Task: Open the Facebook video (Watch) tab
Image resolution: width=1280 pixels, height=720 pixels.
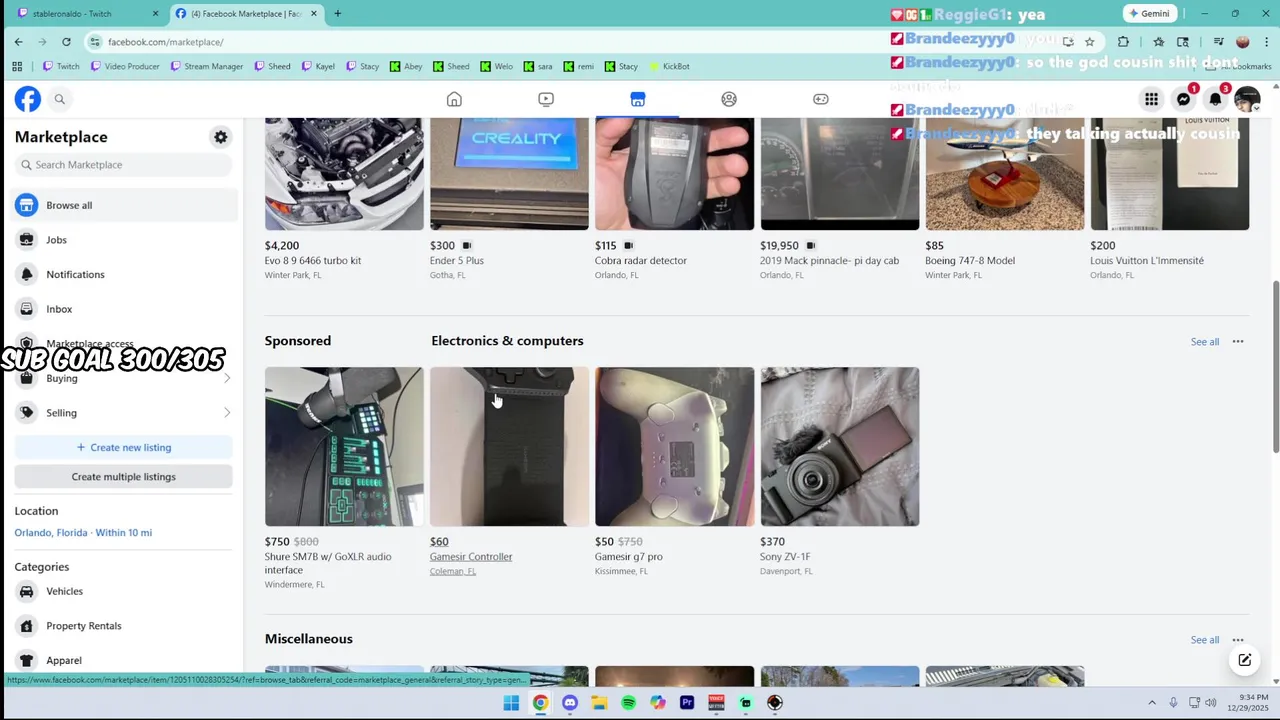Action: (546, 99)
